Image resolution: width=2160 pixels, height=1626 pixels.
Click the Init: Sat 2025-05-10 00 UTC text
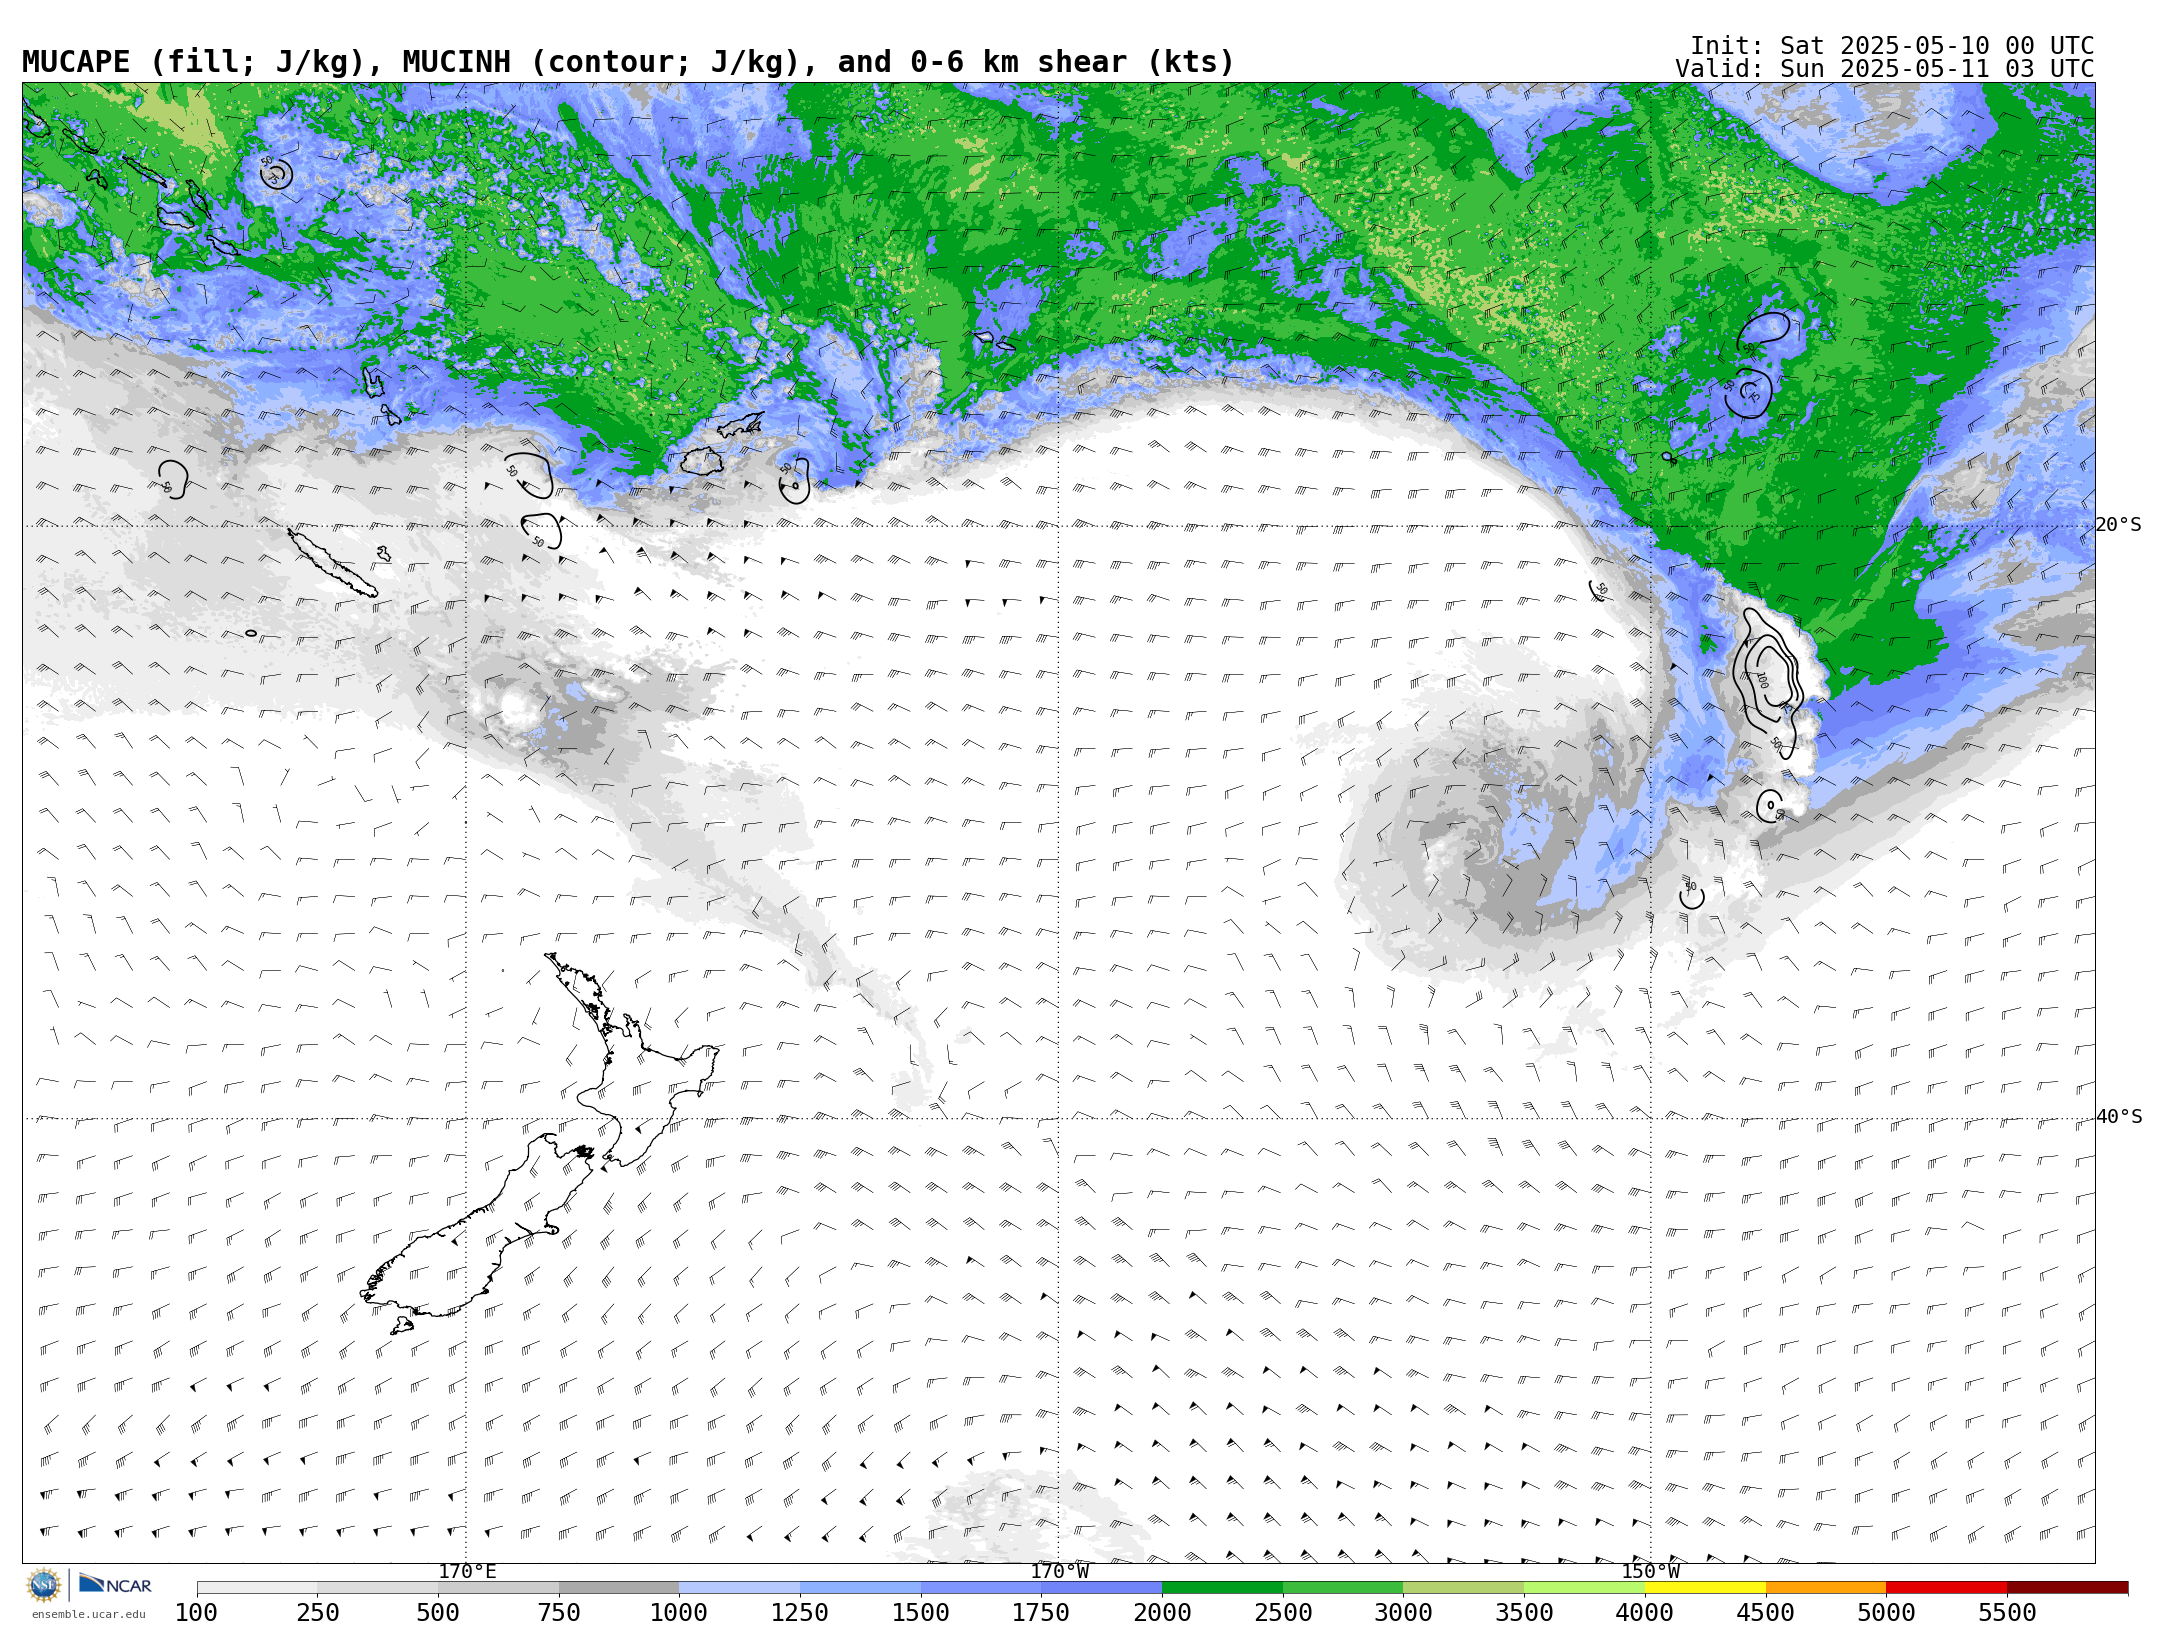point(1892,46)
